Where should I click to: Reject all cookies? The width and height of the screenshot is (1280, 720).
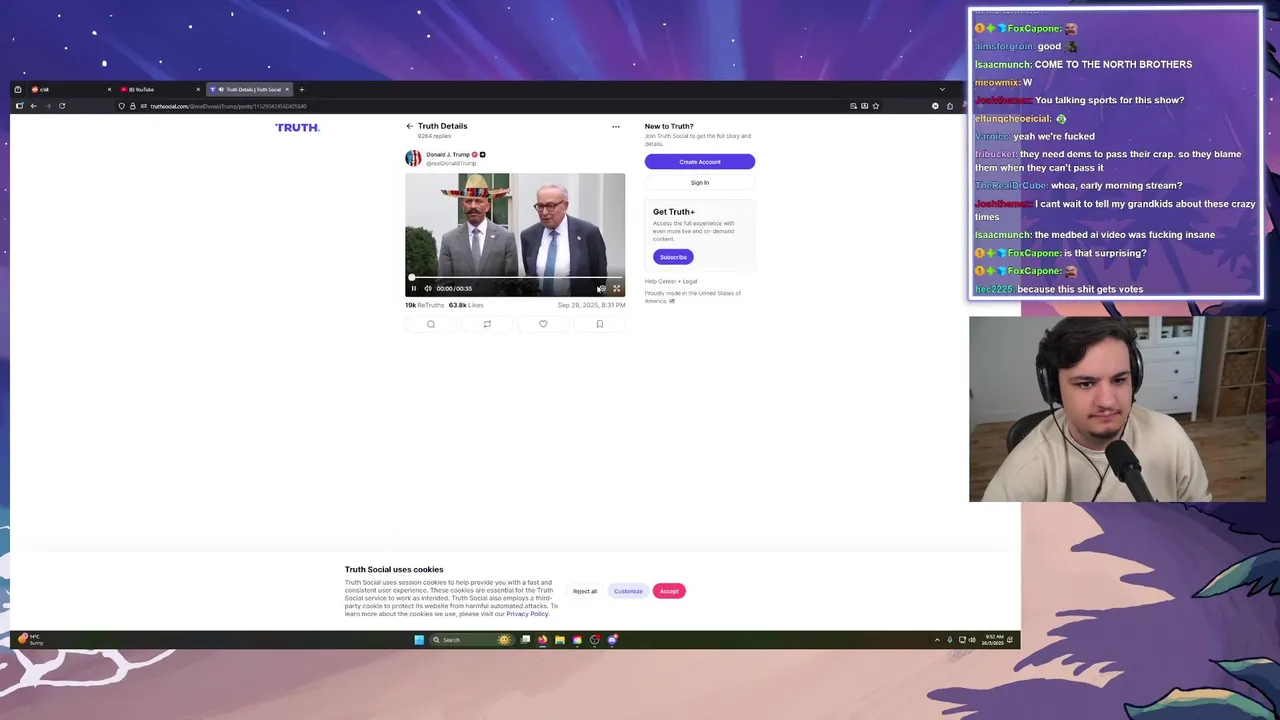(585, 591)
